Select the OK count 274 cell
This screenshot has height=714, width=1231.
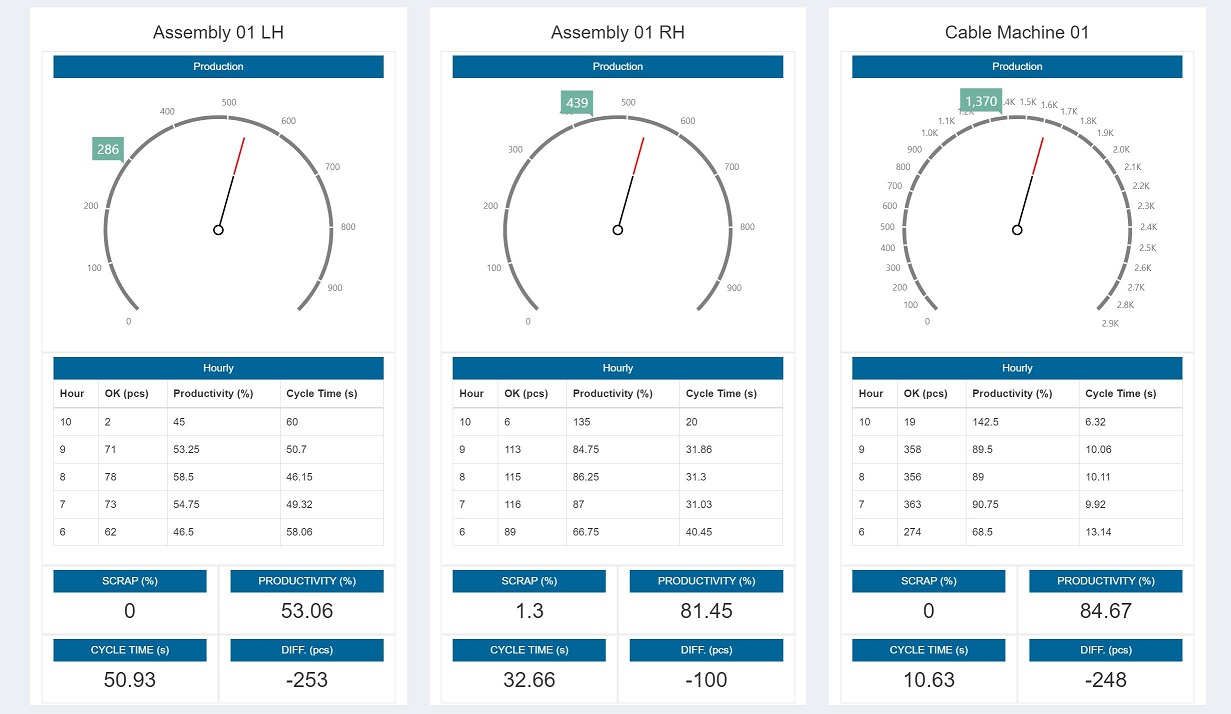[x=931, y=532]
